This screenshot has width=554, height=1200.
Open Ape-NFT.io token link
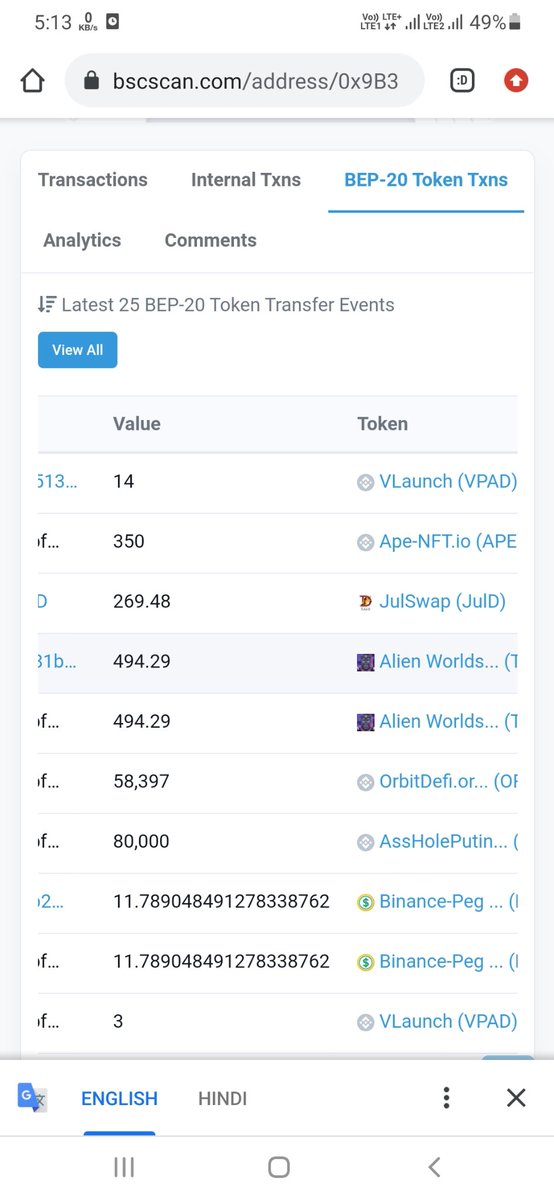448,541
